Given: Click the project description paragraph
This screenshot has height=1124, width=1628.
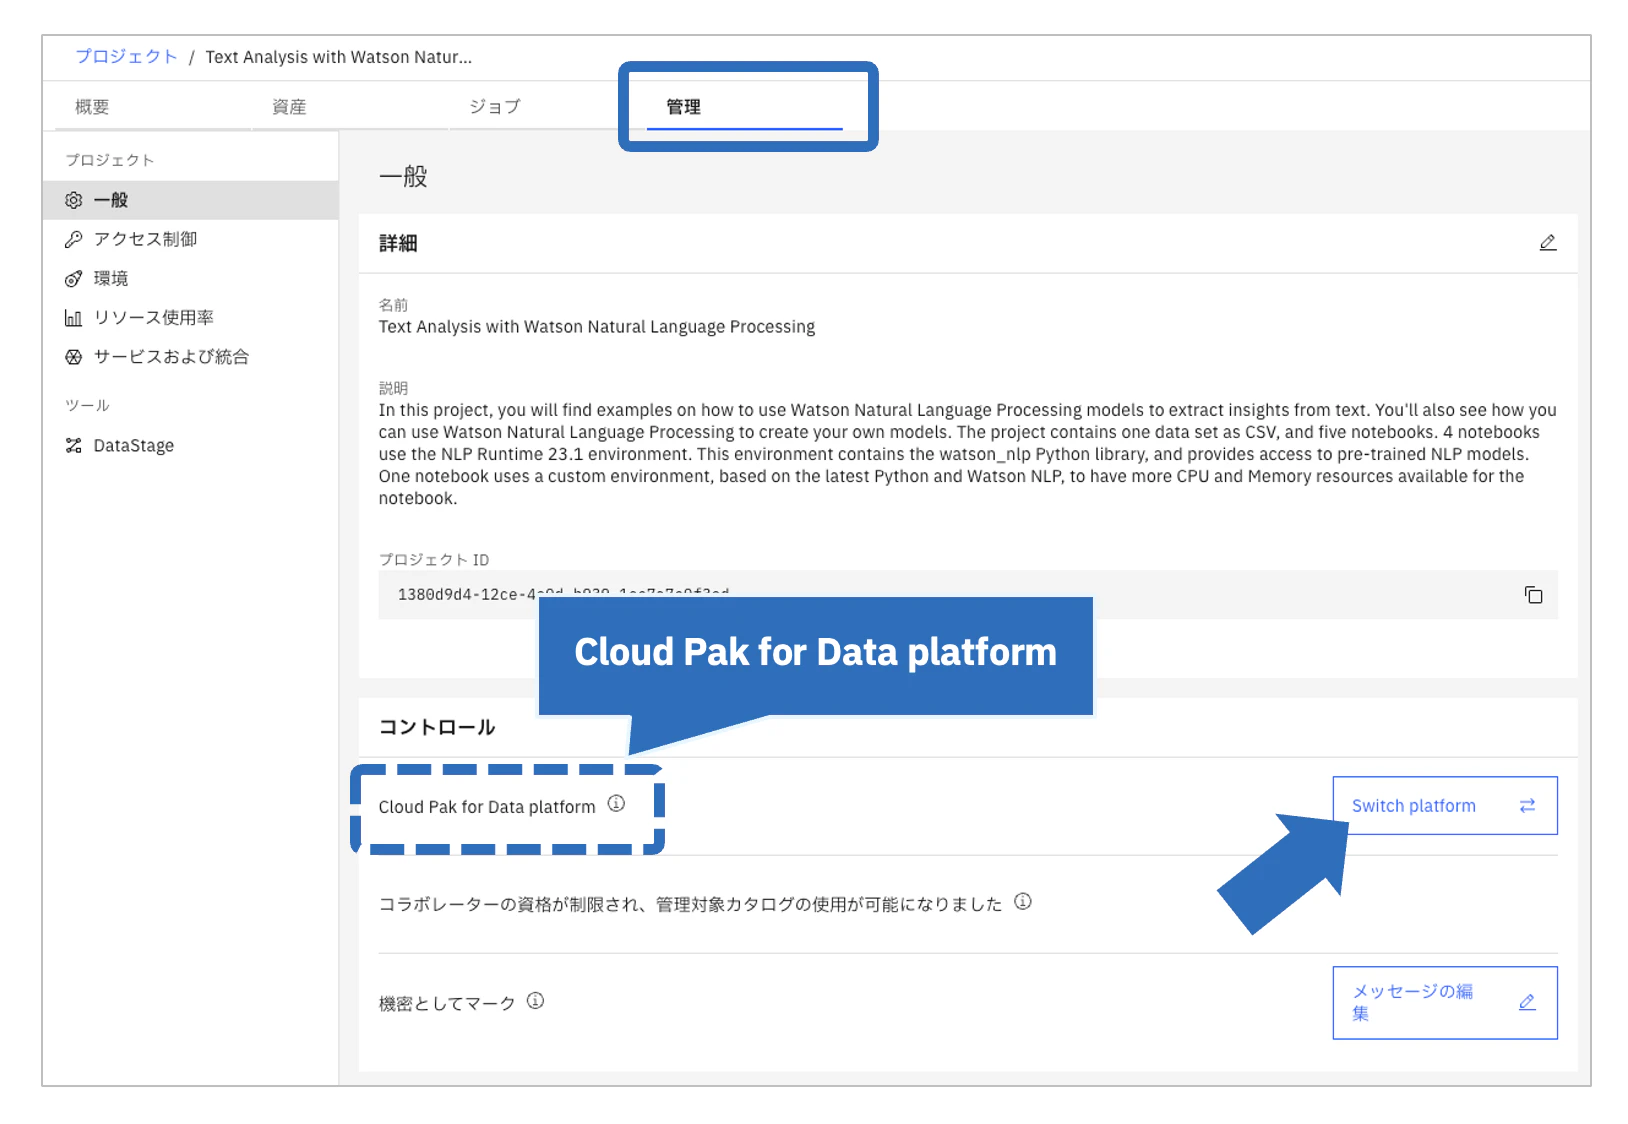Looking at the screenshot, I should 967,454.
